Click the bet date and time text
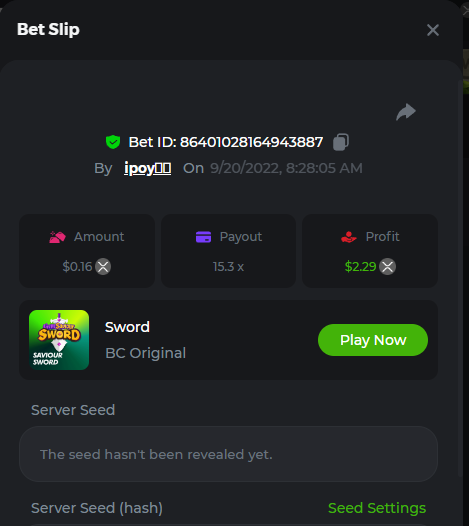 point(286,168)
